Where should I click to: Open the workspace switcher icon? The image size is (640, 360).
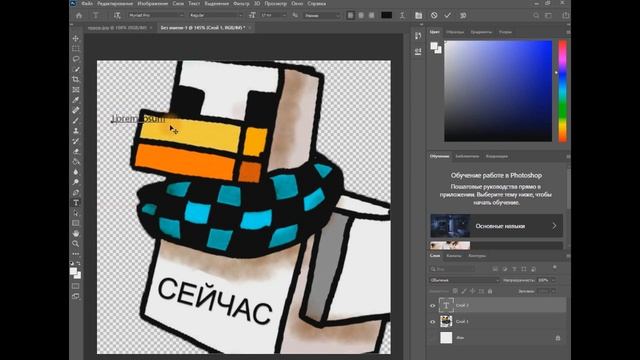click(x=549, y=16)
